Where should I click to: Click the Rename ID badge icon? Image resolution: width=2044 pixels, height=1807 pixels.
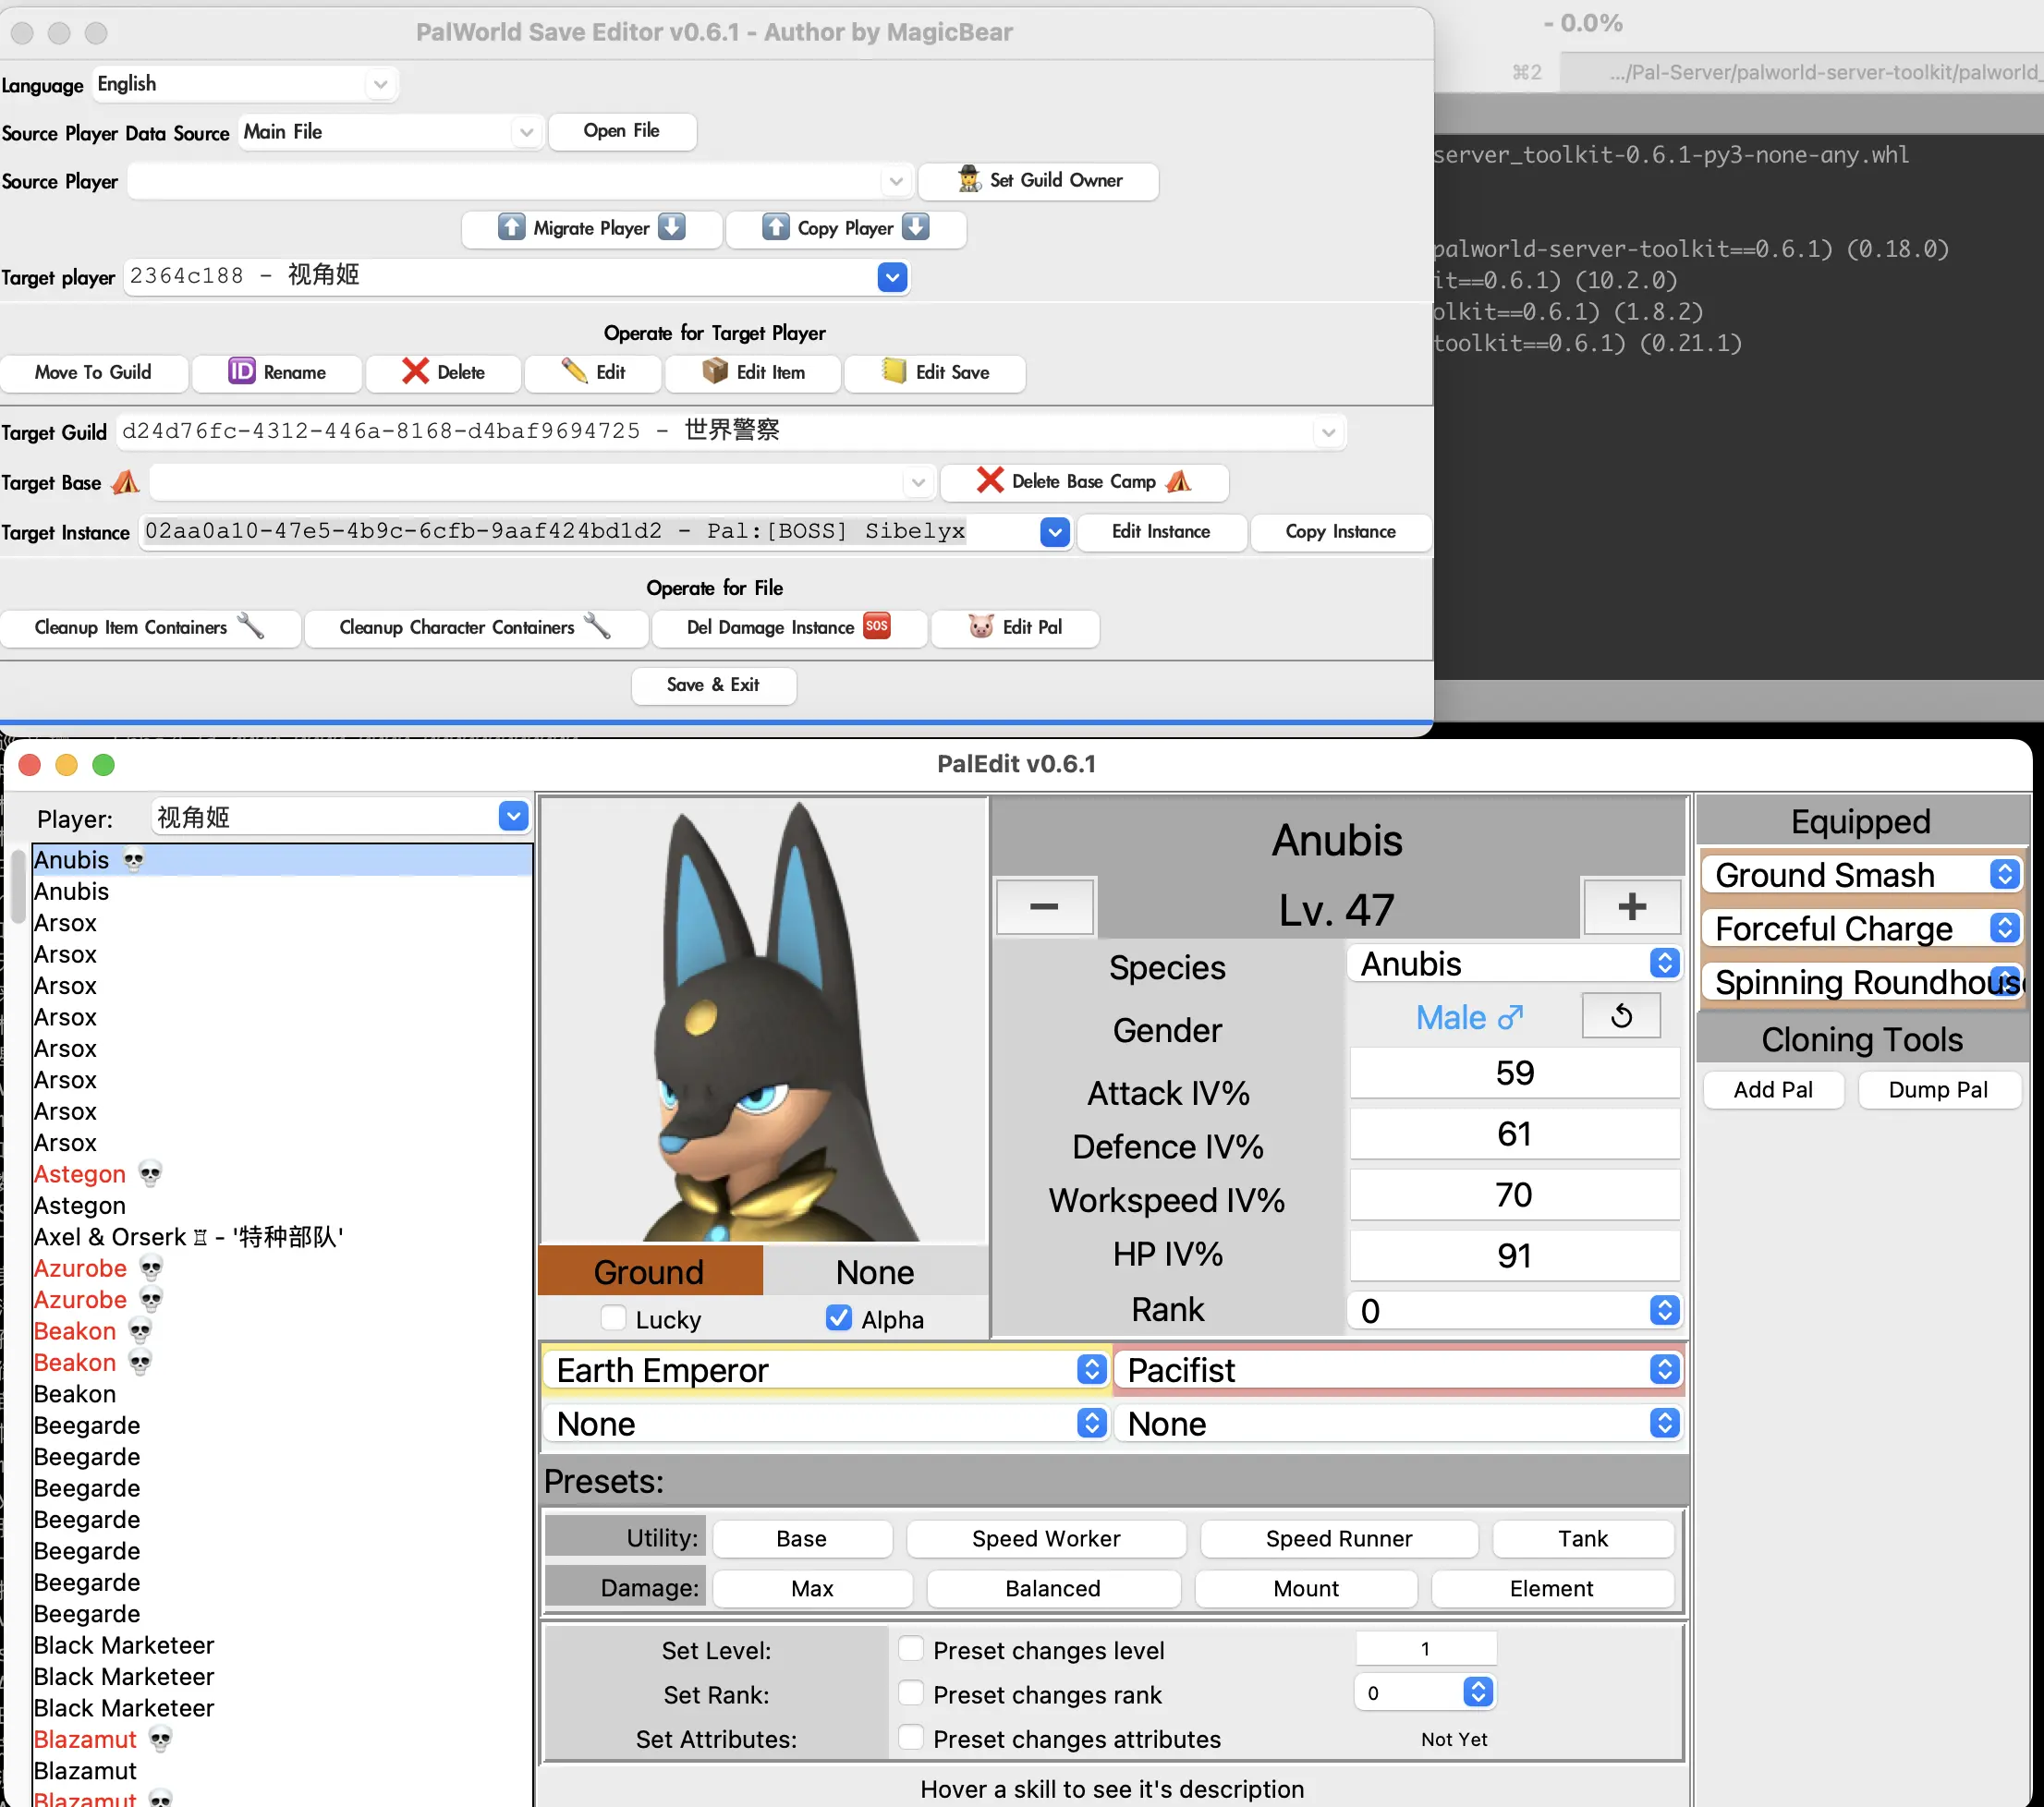coord(242,372)
